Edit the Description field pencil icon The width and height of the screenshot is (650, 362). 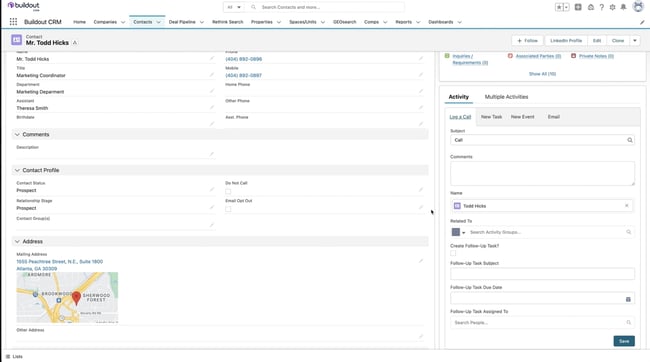point(212,154)
